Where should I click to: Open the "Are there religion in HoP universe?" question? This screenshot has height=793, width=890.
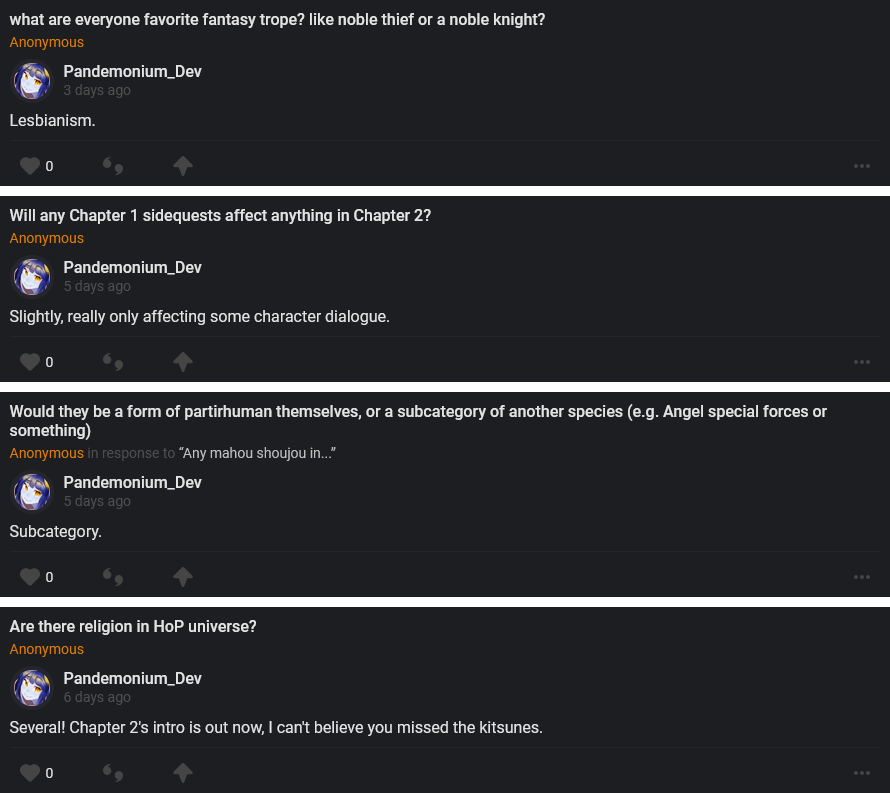click(133, 627)
